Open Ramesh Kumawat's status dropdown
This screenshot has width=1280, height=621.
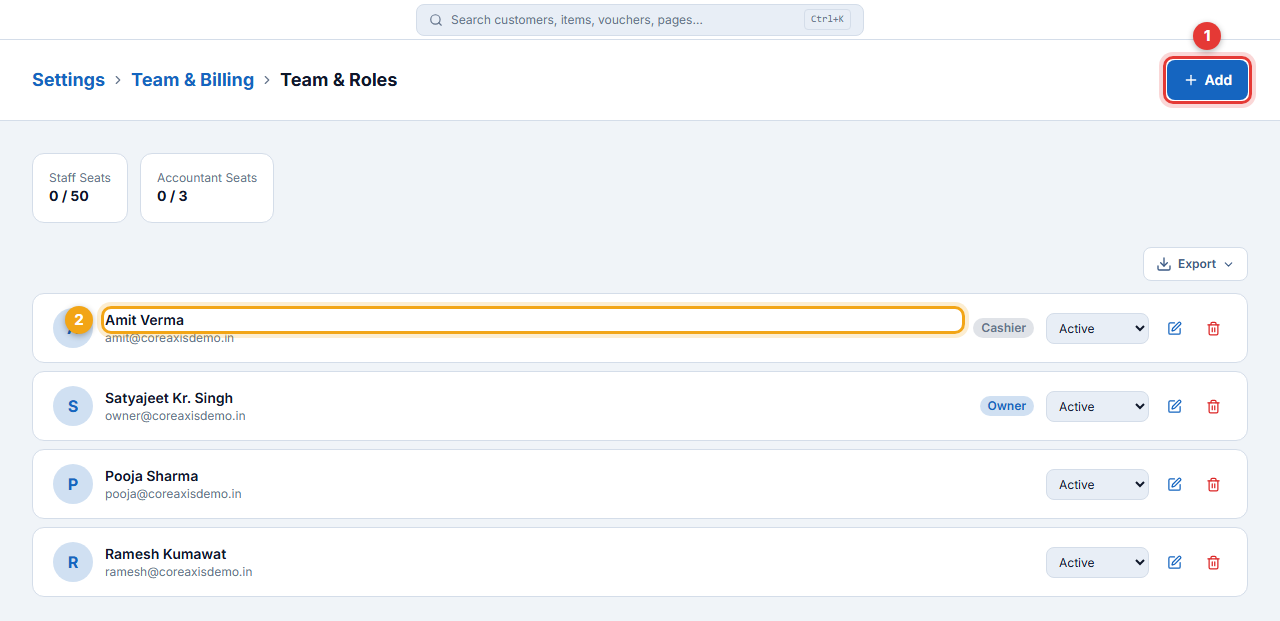tap(1097, 562)
